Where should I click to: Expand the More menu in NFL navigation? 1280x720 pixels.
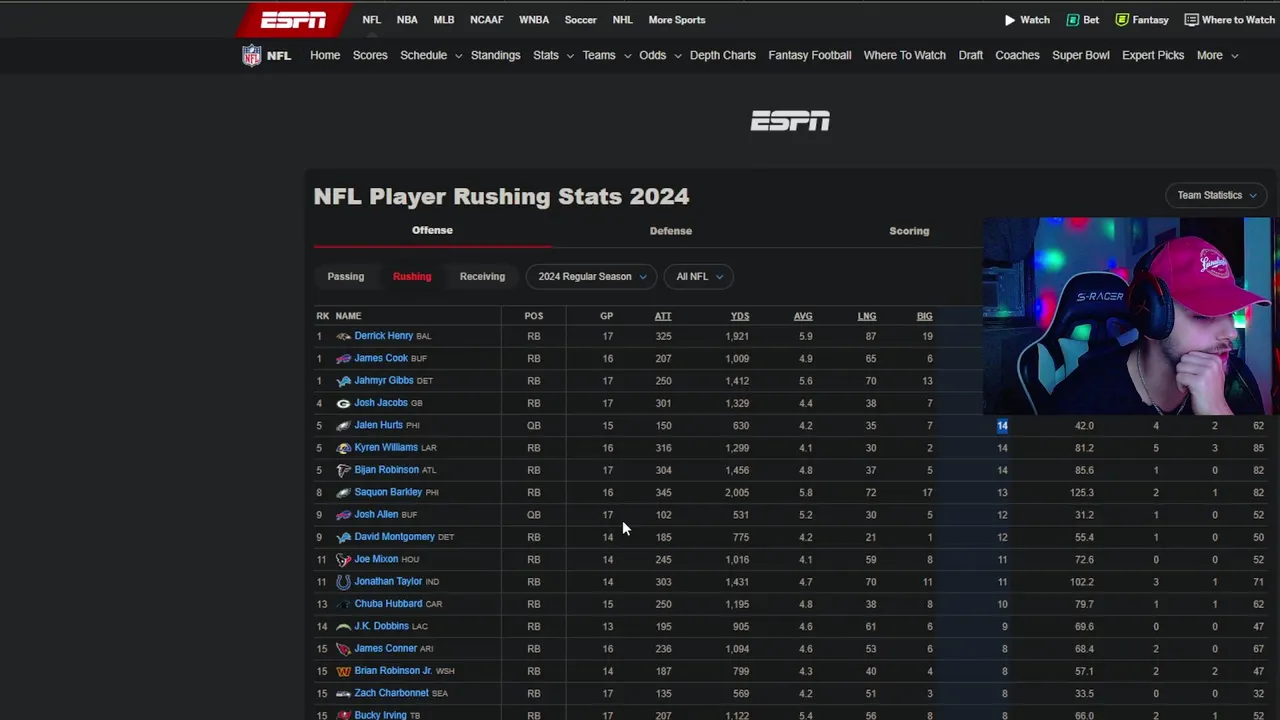(1217, 55)
